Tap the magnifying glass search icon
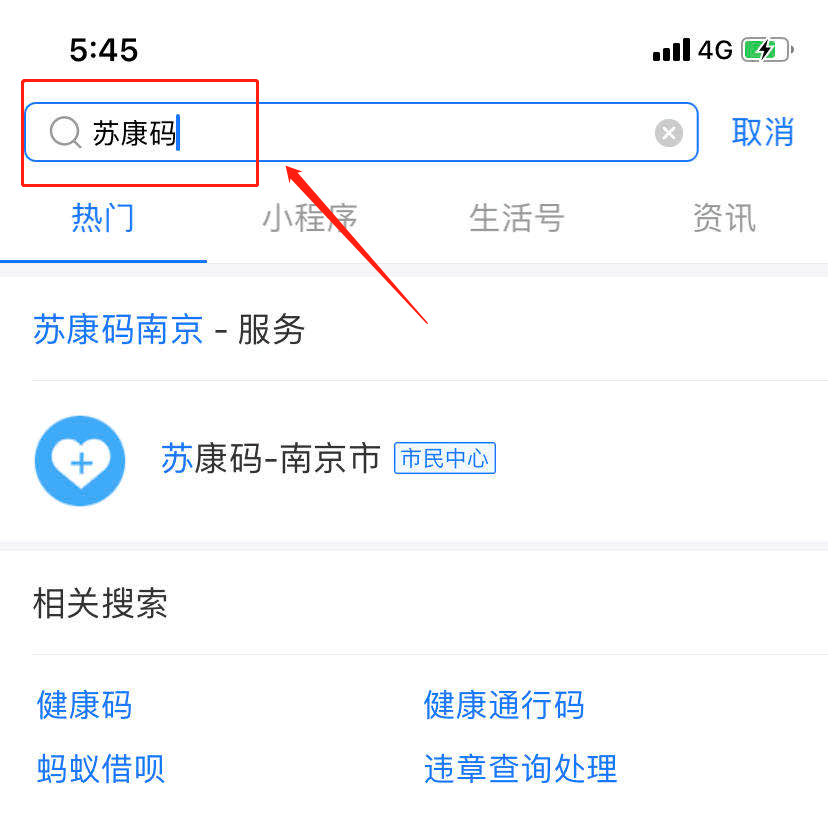 tap(65, 132)
